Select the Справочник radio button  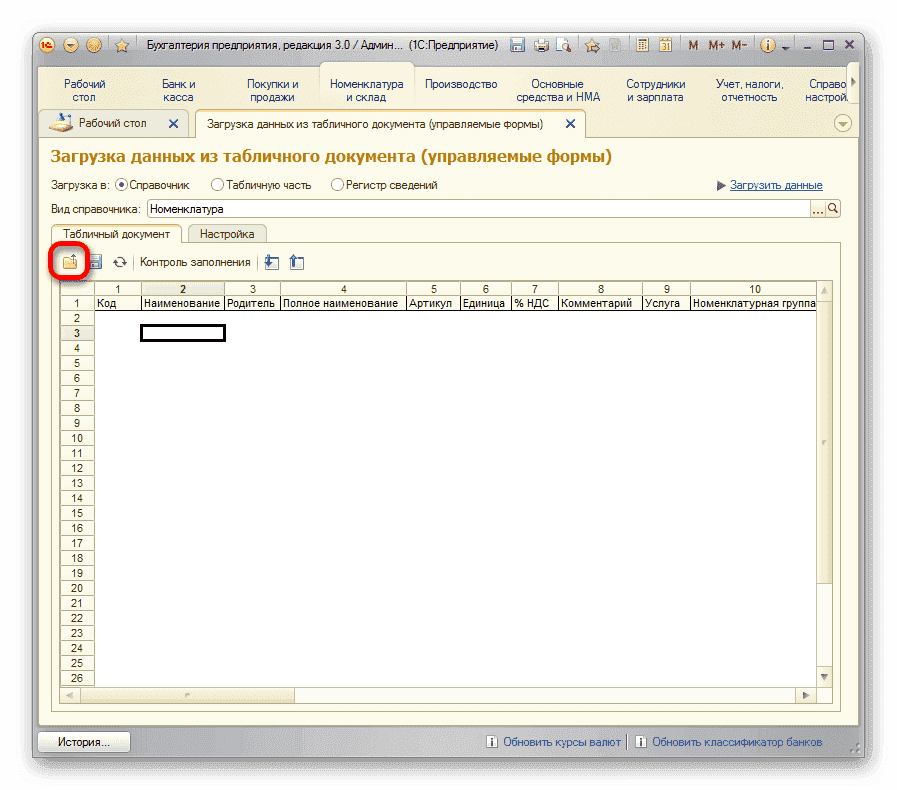click(x=123, y=185)
